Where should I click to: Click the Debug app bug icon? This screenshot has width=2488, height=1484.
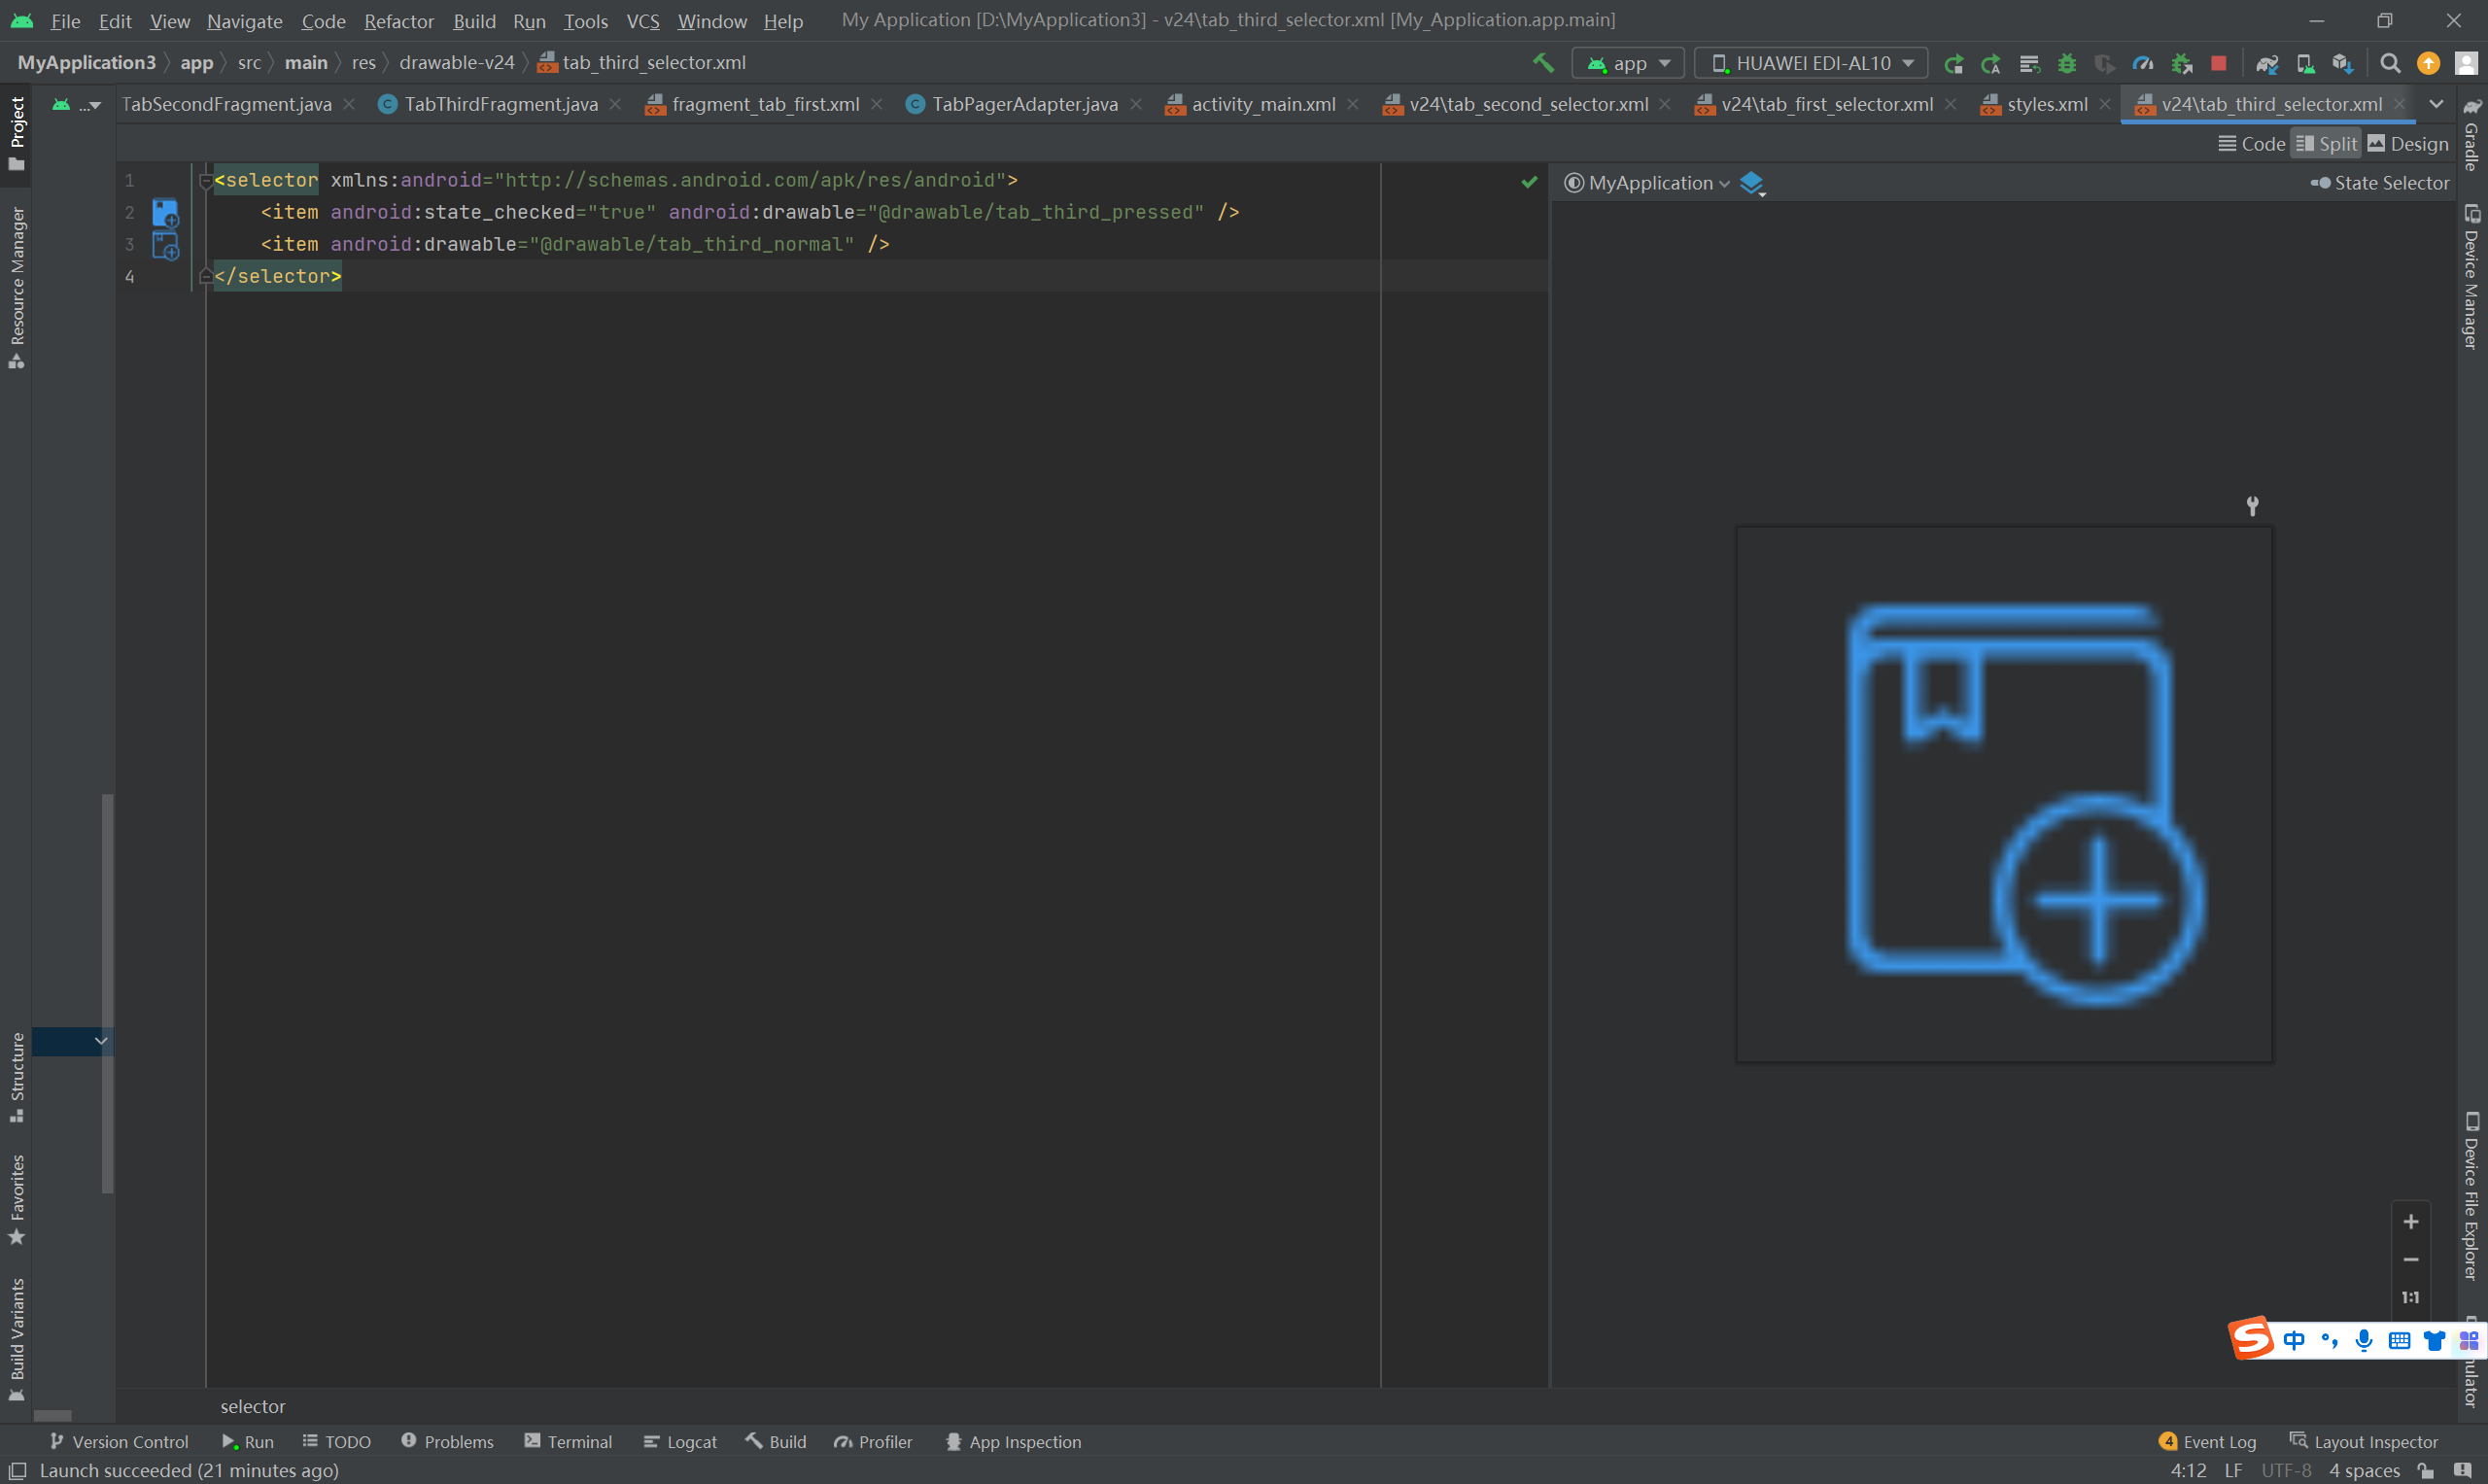coord(2067,63)
